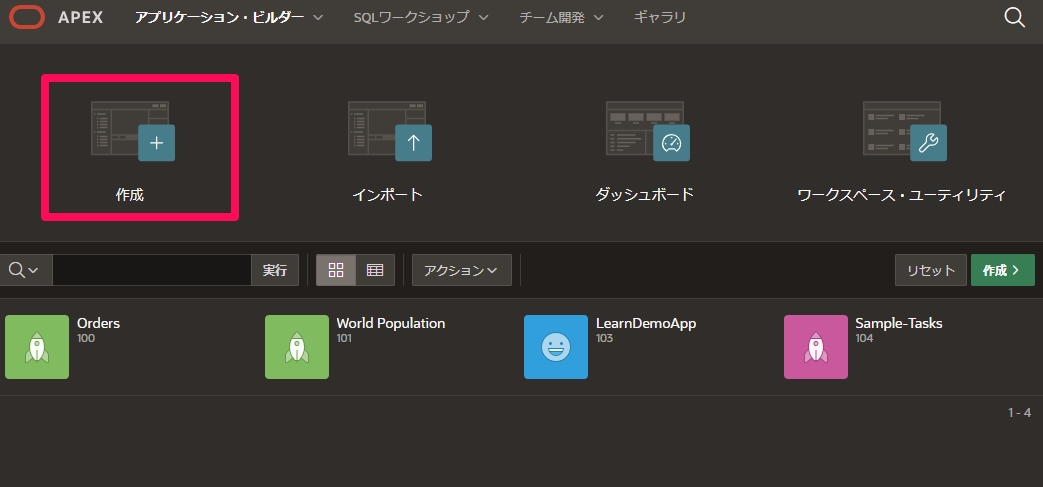Click the Orders app rocket icon

(37, 347)
